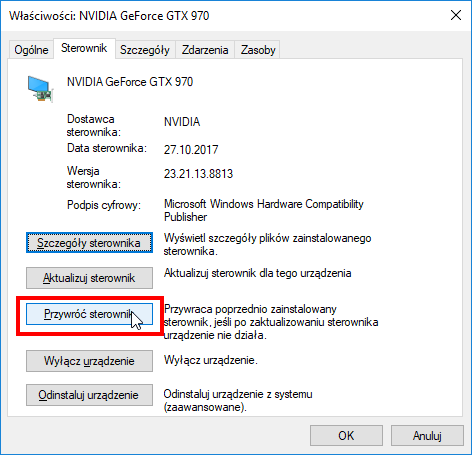This screenshot has width=472, height=455.
Task: Click the Właściwości window title bar text
Action: pyautogui.click(x=109, y=16)
